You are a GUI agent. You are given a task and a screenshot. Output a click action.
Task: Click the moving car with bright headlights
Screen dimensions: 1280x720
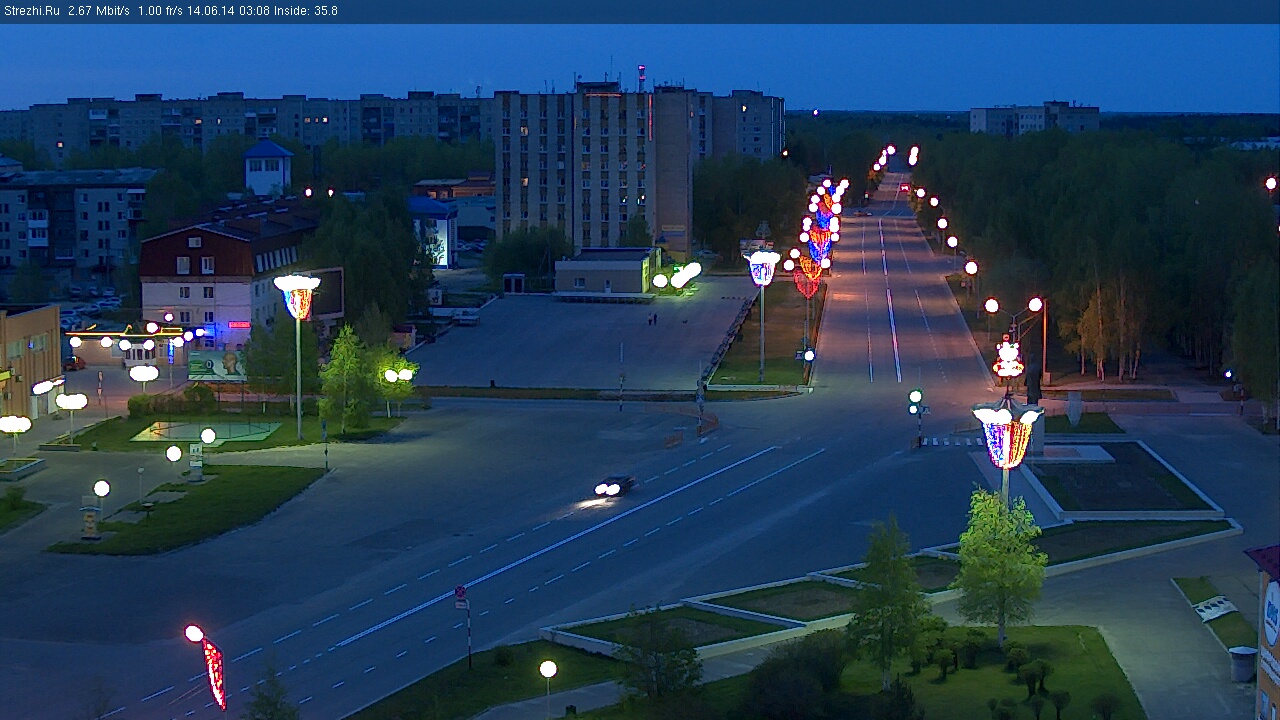[x=614, y=486]
